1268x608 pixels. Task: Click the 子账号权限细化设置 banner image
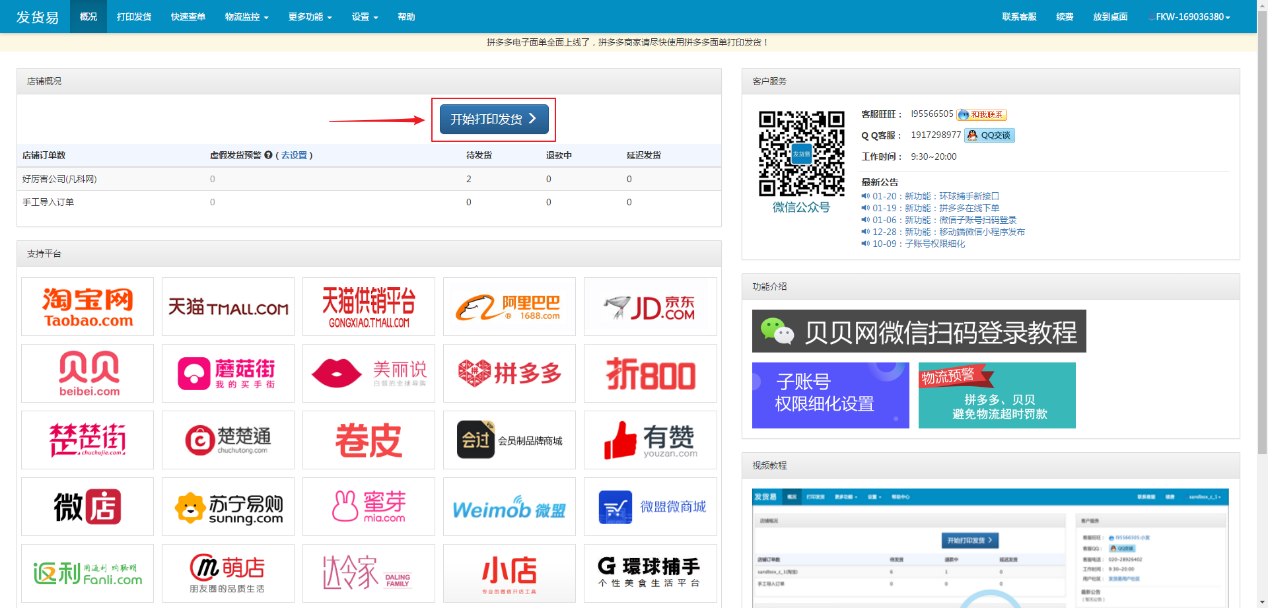click(x=830, y=395)
